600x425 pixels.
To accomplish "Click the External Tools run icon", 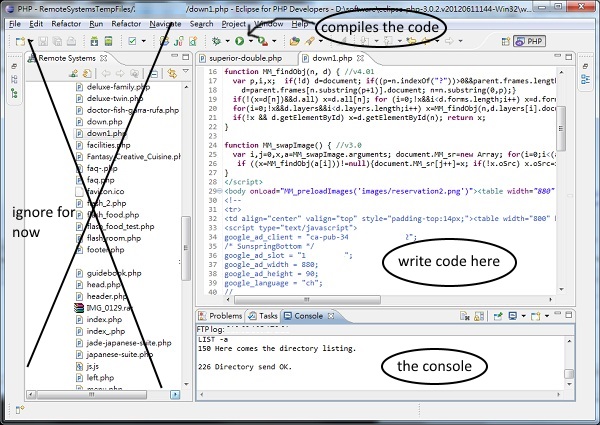I will tap(262, 41).
